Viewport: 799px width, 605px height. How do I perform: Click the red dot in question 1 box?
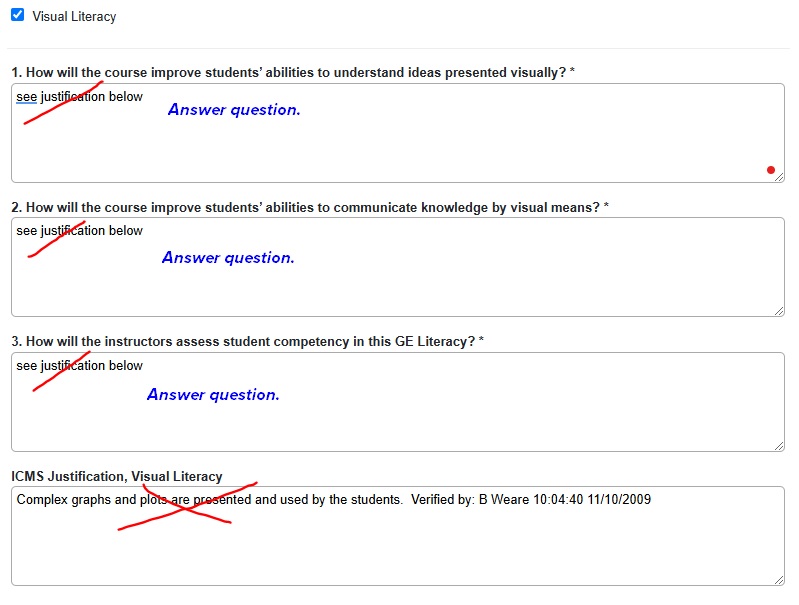pyautogui.click(x=770, y=170)
